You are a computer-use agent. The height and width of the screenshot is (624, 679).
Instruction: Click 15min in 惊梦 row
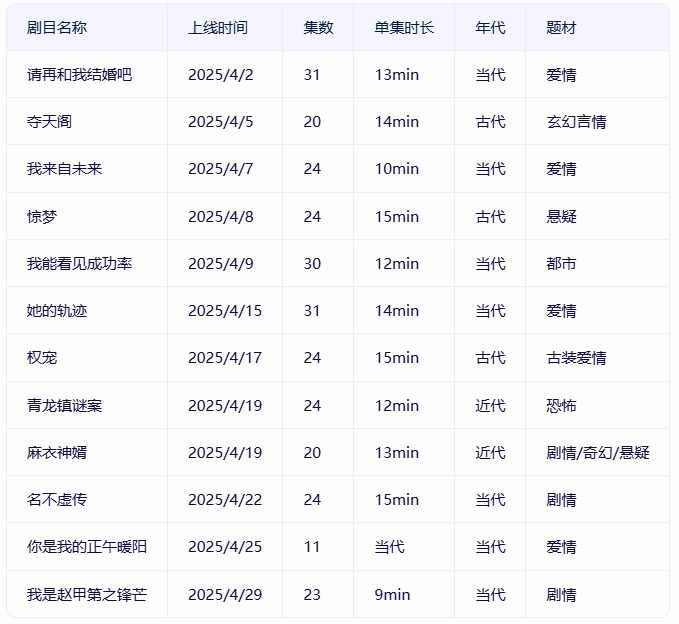point(397,216)
